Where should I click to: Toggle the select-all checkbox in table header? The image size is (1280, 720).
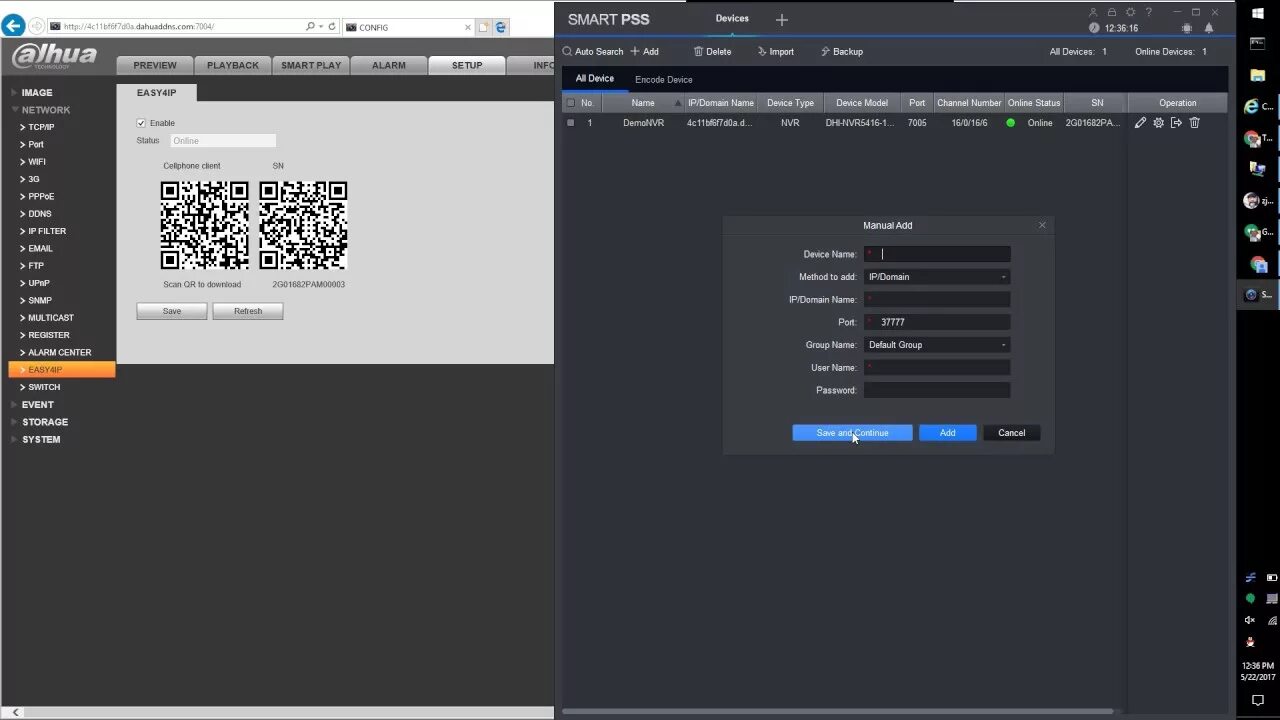[570, 103]
